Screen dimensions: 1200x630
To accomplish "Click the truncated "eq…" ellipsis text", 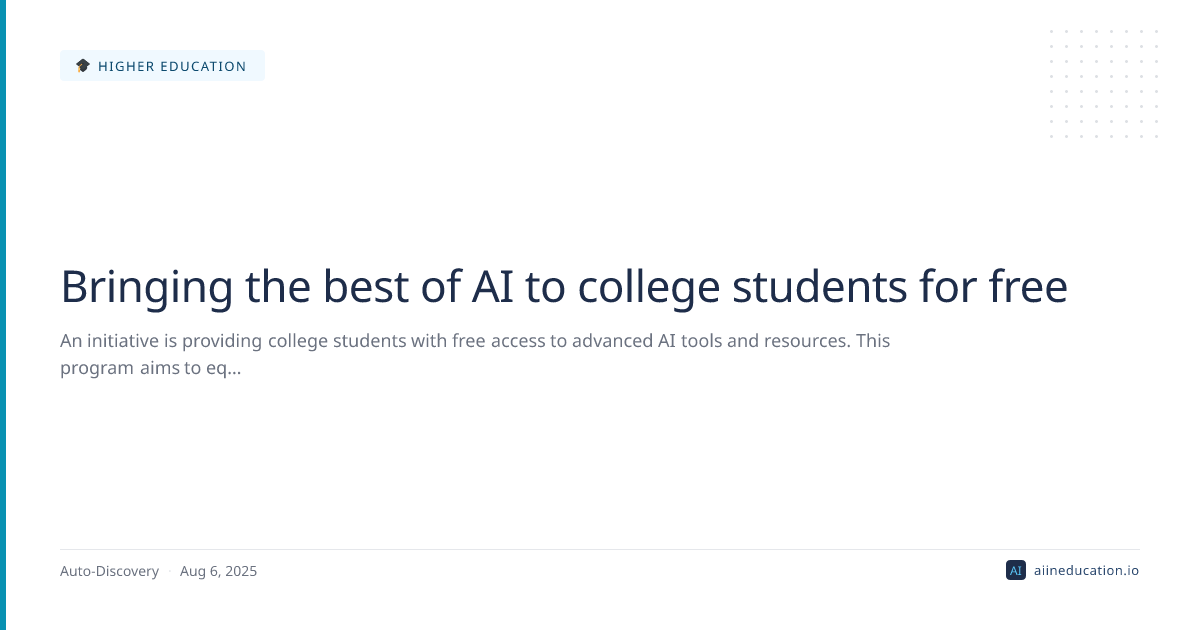I will click(x=228, y=368).
